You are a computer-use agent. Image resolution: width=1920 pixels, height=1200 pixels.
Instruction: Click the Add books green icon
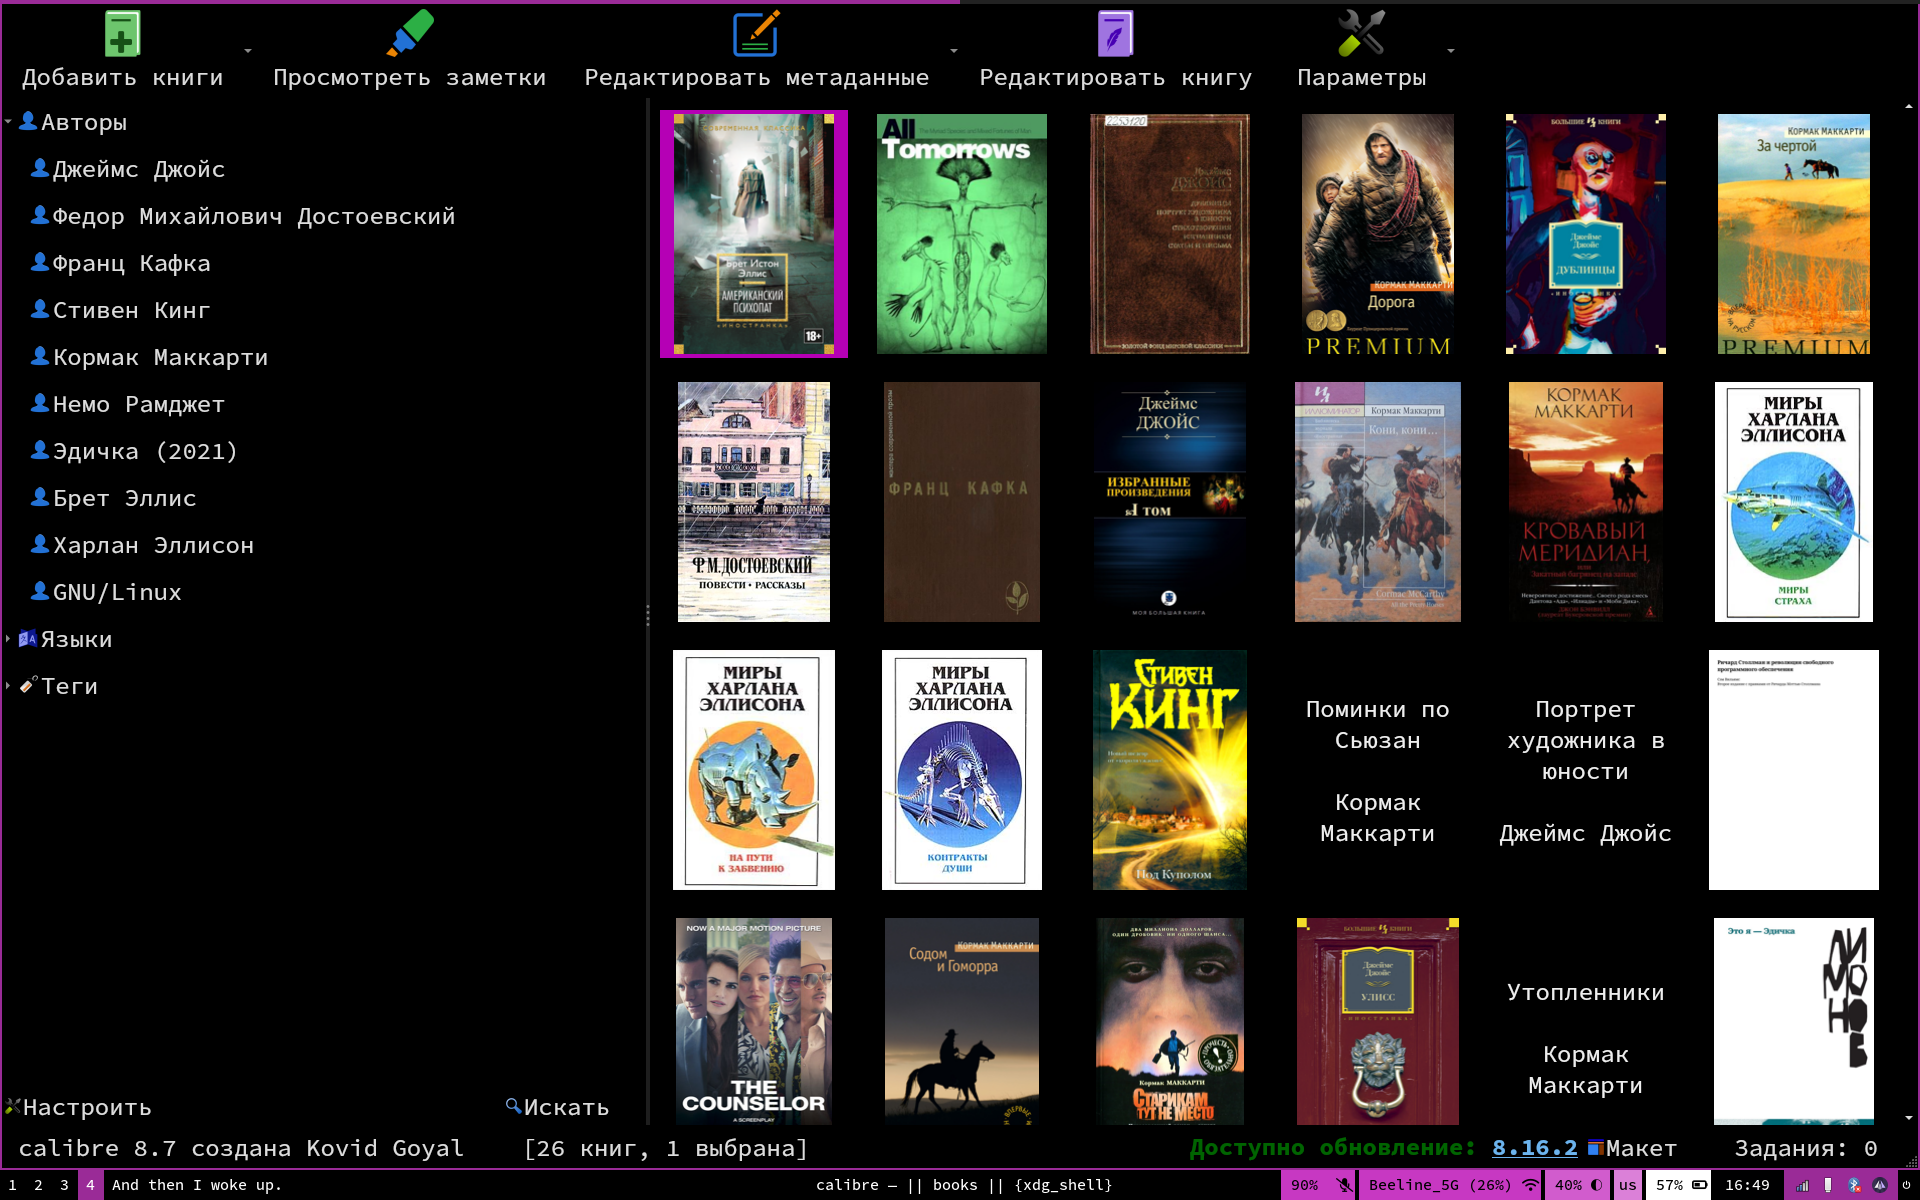click(122, 34)
